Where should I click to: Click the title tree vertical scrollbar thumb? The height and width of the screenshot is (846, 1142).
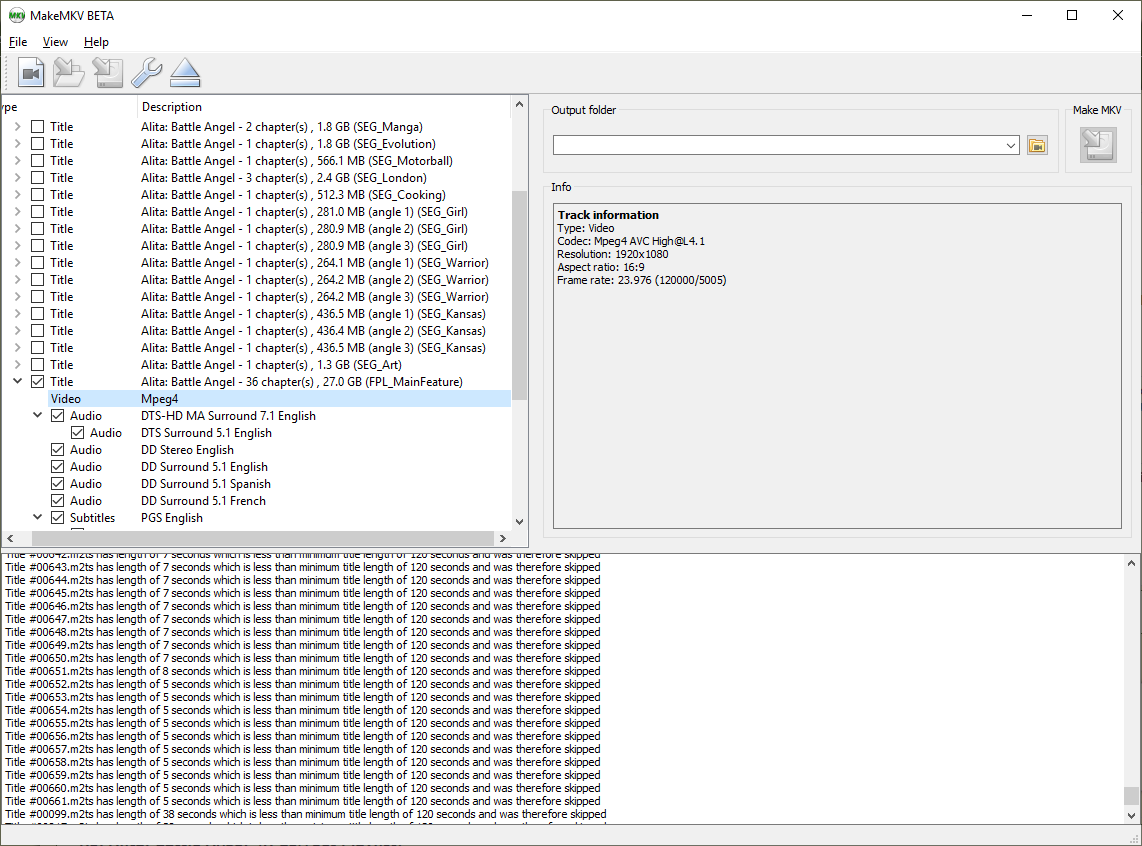[x=519, y=295]
